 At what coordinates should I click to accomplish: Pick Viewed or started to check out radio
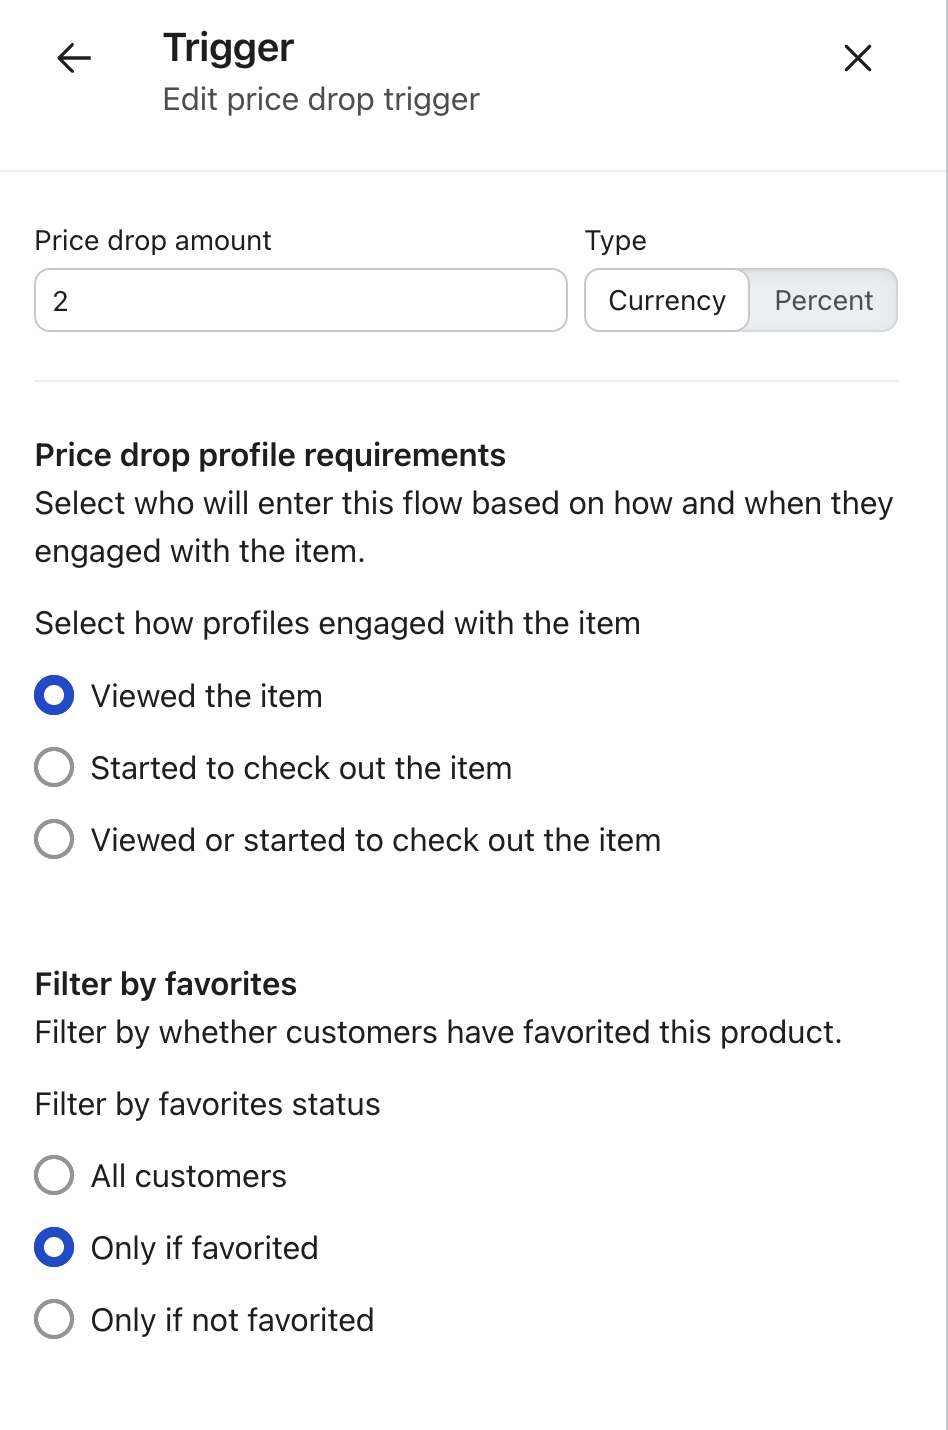click(54, 840)
